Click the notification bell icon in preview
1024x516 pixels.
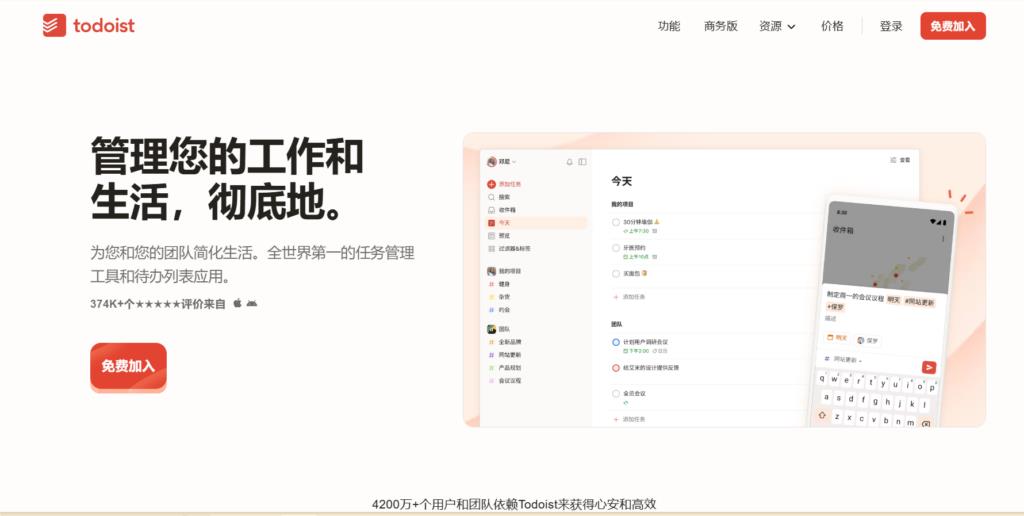coord(569,161)
